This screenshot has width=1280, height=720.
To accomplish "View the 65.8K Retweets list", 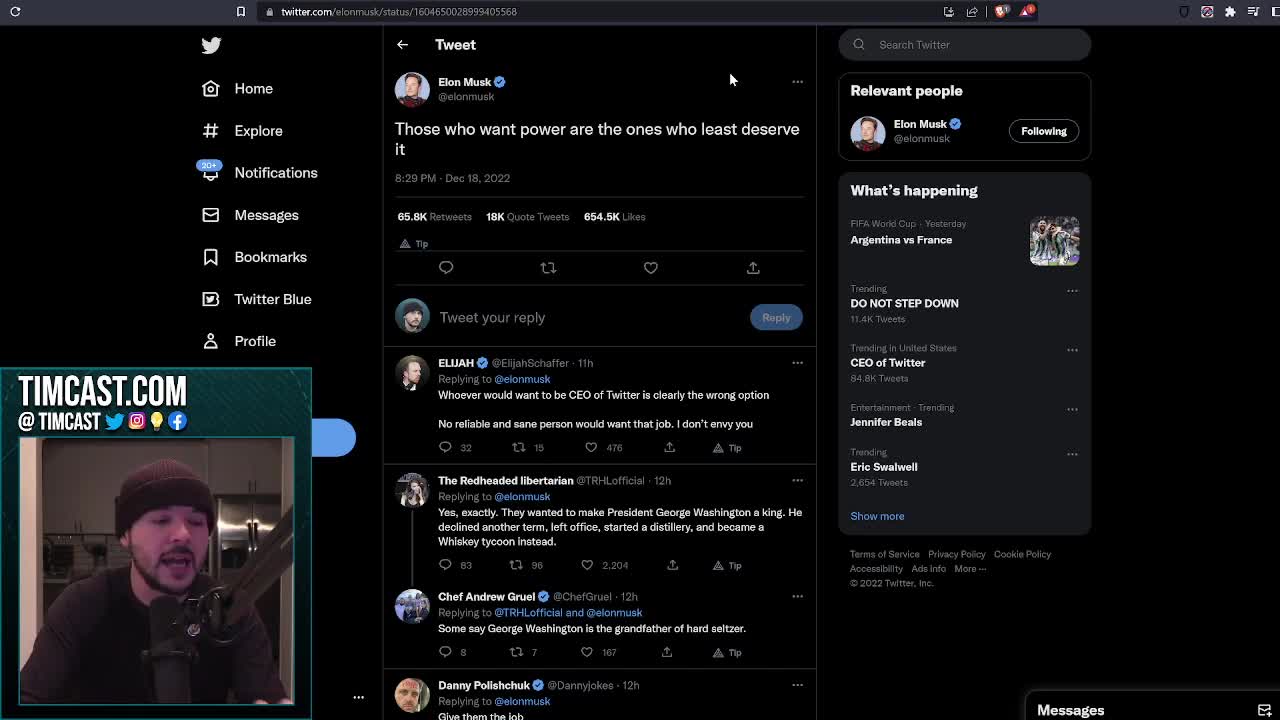I will coord(434,217).
